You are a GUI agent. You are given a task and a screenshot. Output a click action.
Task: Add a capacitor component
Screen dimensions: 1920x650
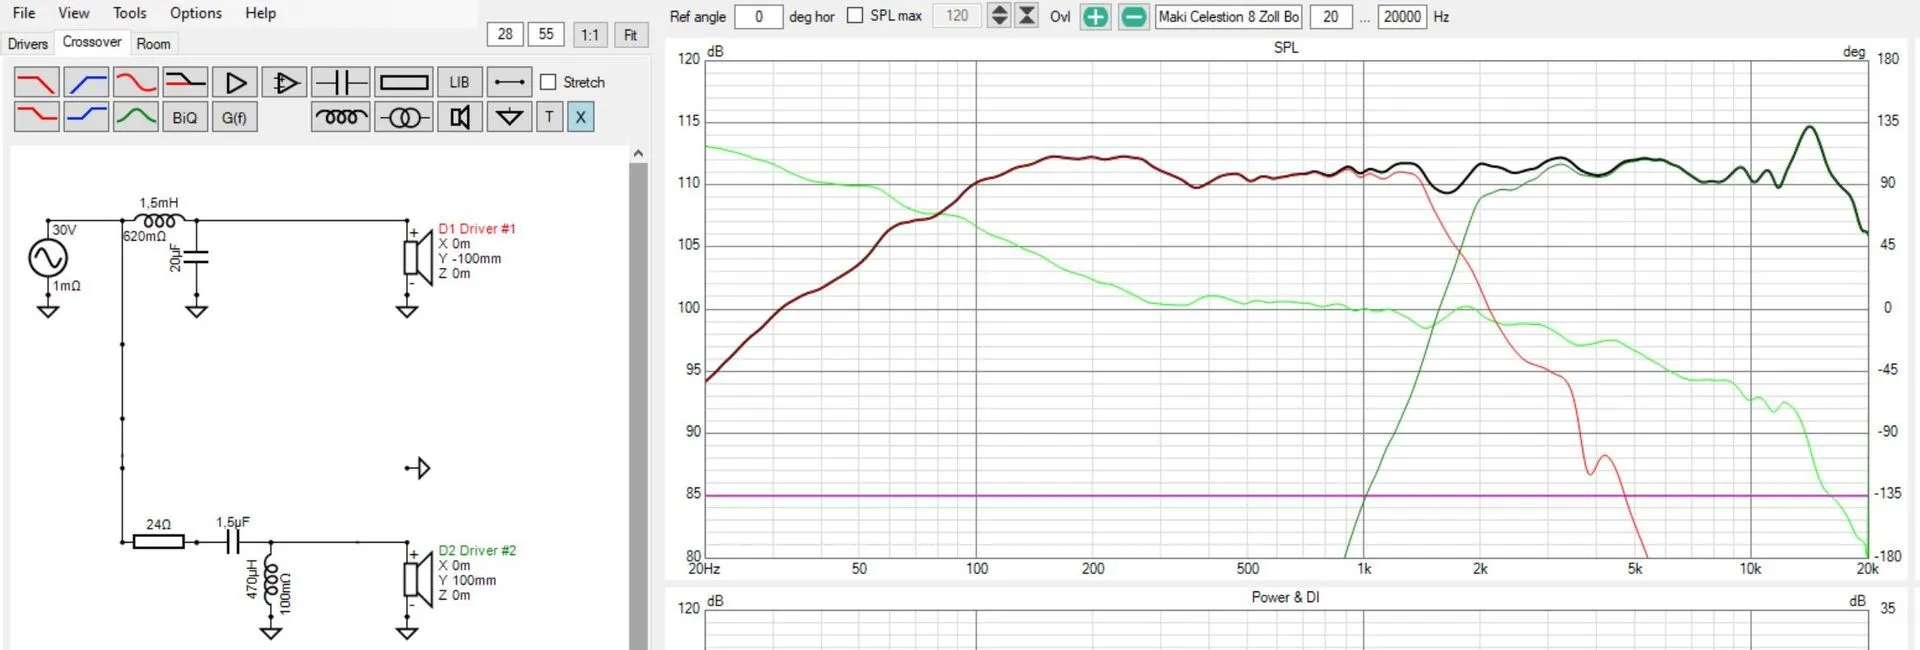point(340,82)
